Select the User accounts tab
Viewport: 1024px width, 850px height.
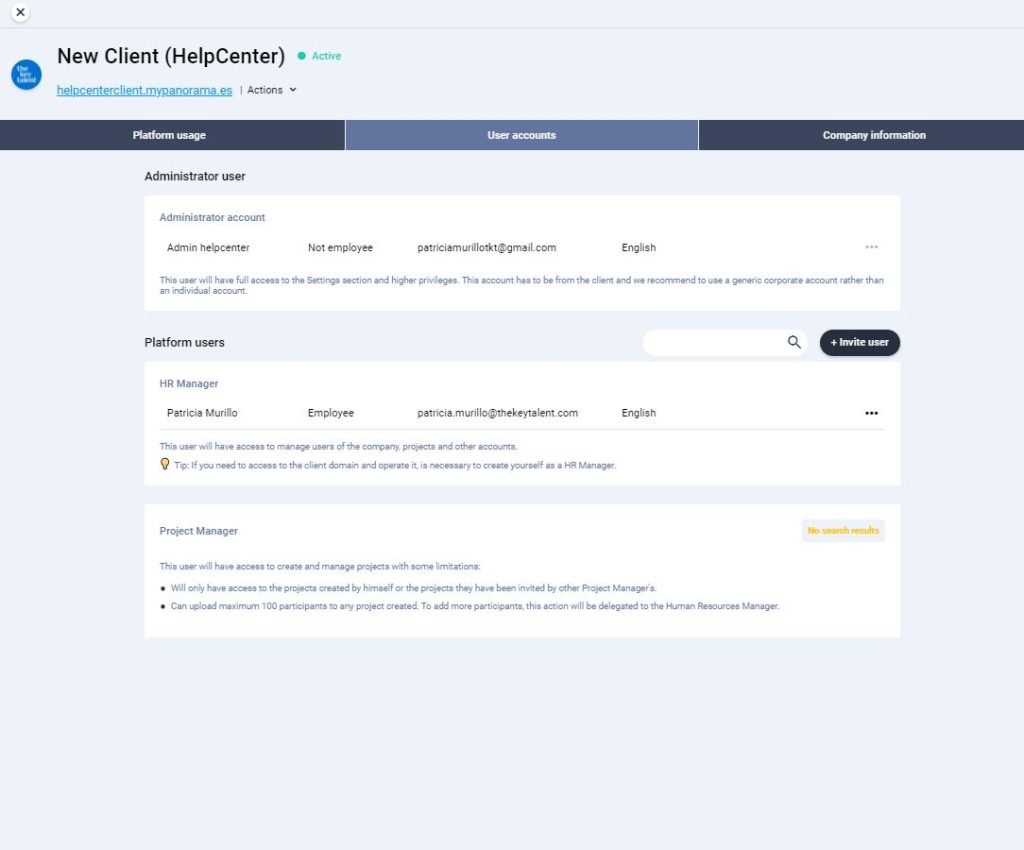[x=521, y=135]
